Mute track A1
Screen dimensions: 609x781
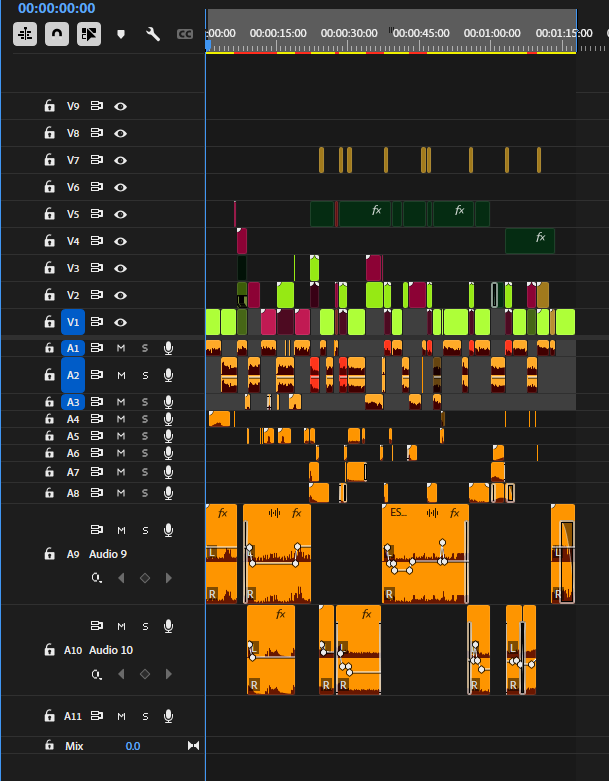click(121, 348)
